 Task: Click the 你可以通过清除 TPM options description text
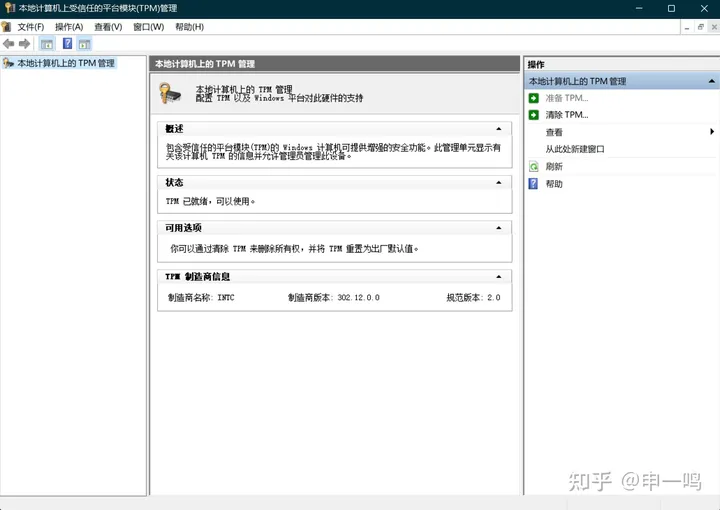[x=294, y=249]
